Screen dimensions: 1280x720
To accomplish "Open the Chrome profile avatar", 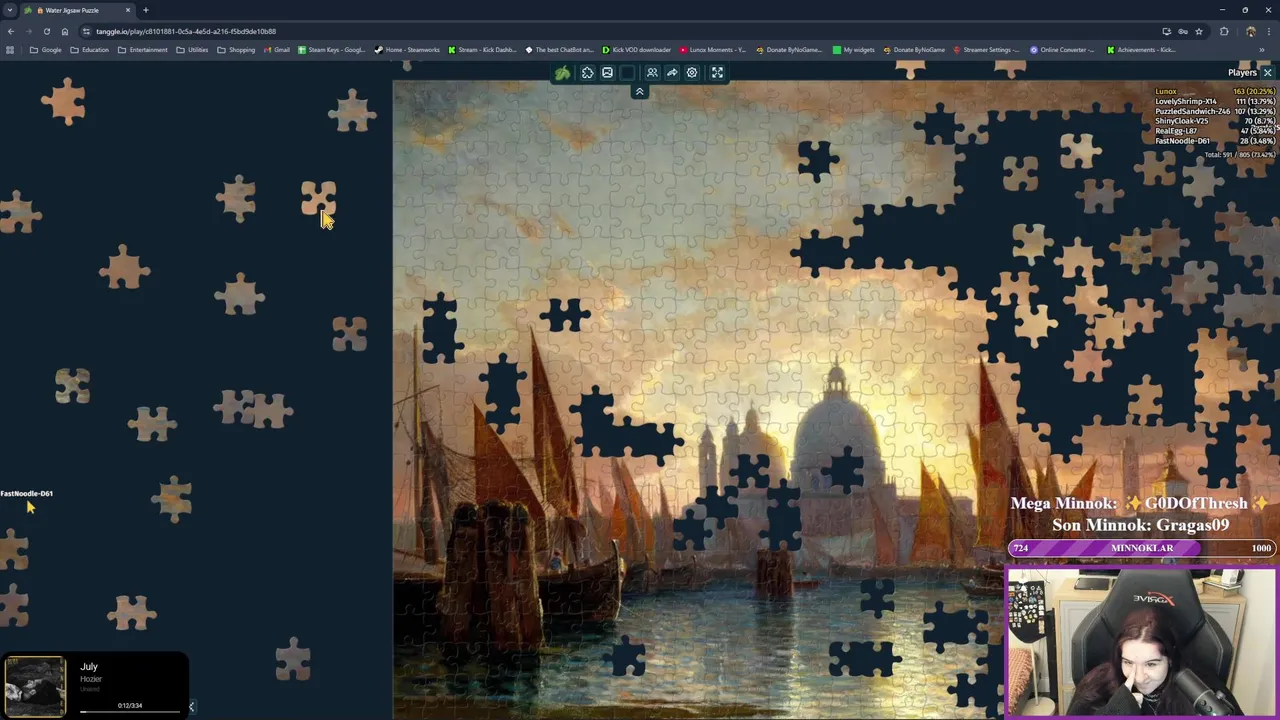I will [1250, 31].
